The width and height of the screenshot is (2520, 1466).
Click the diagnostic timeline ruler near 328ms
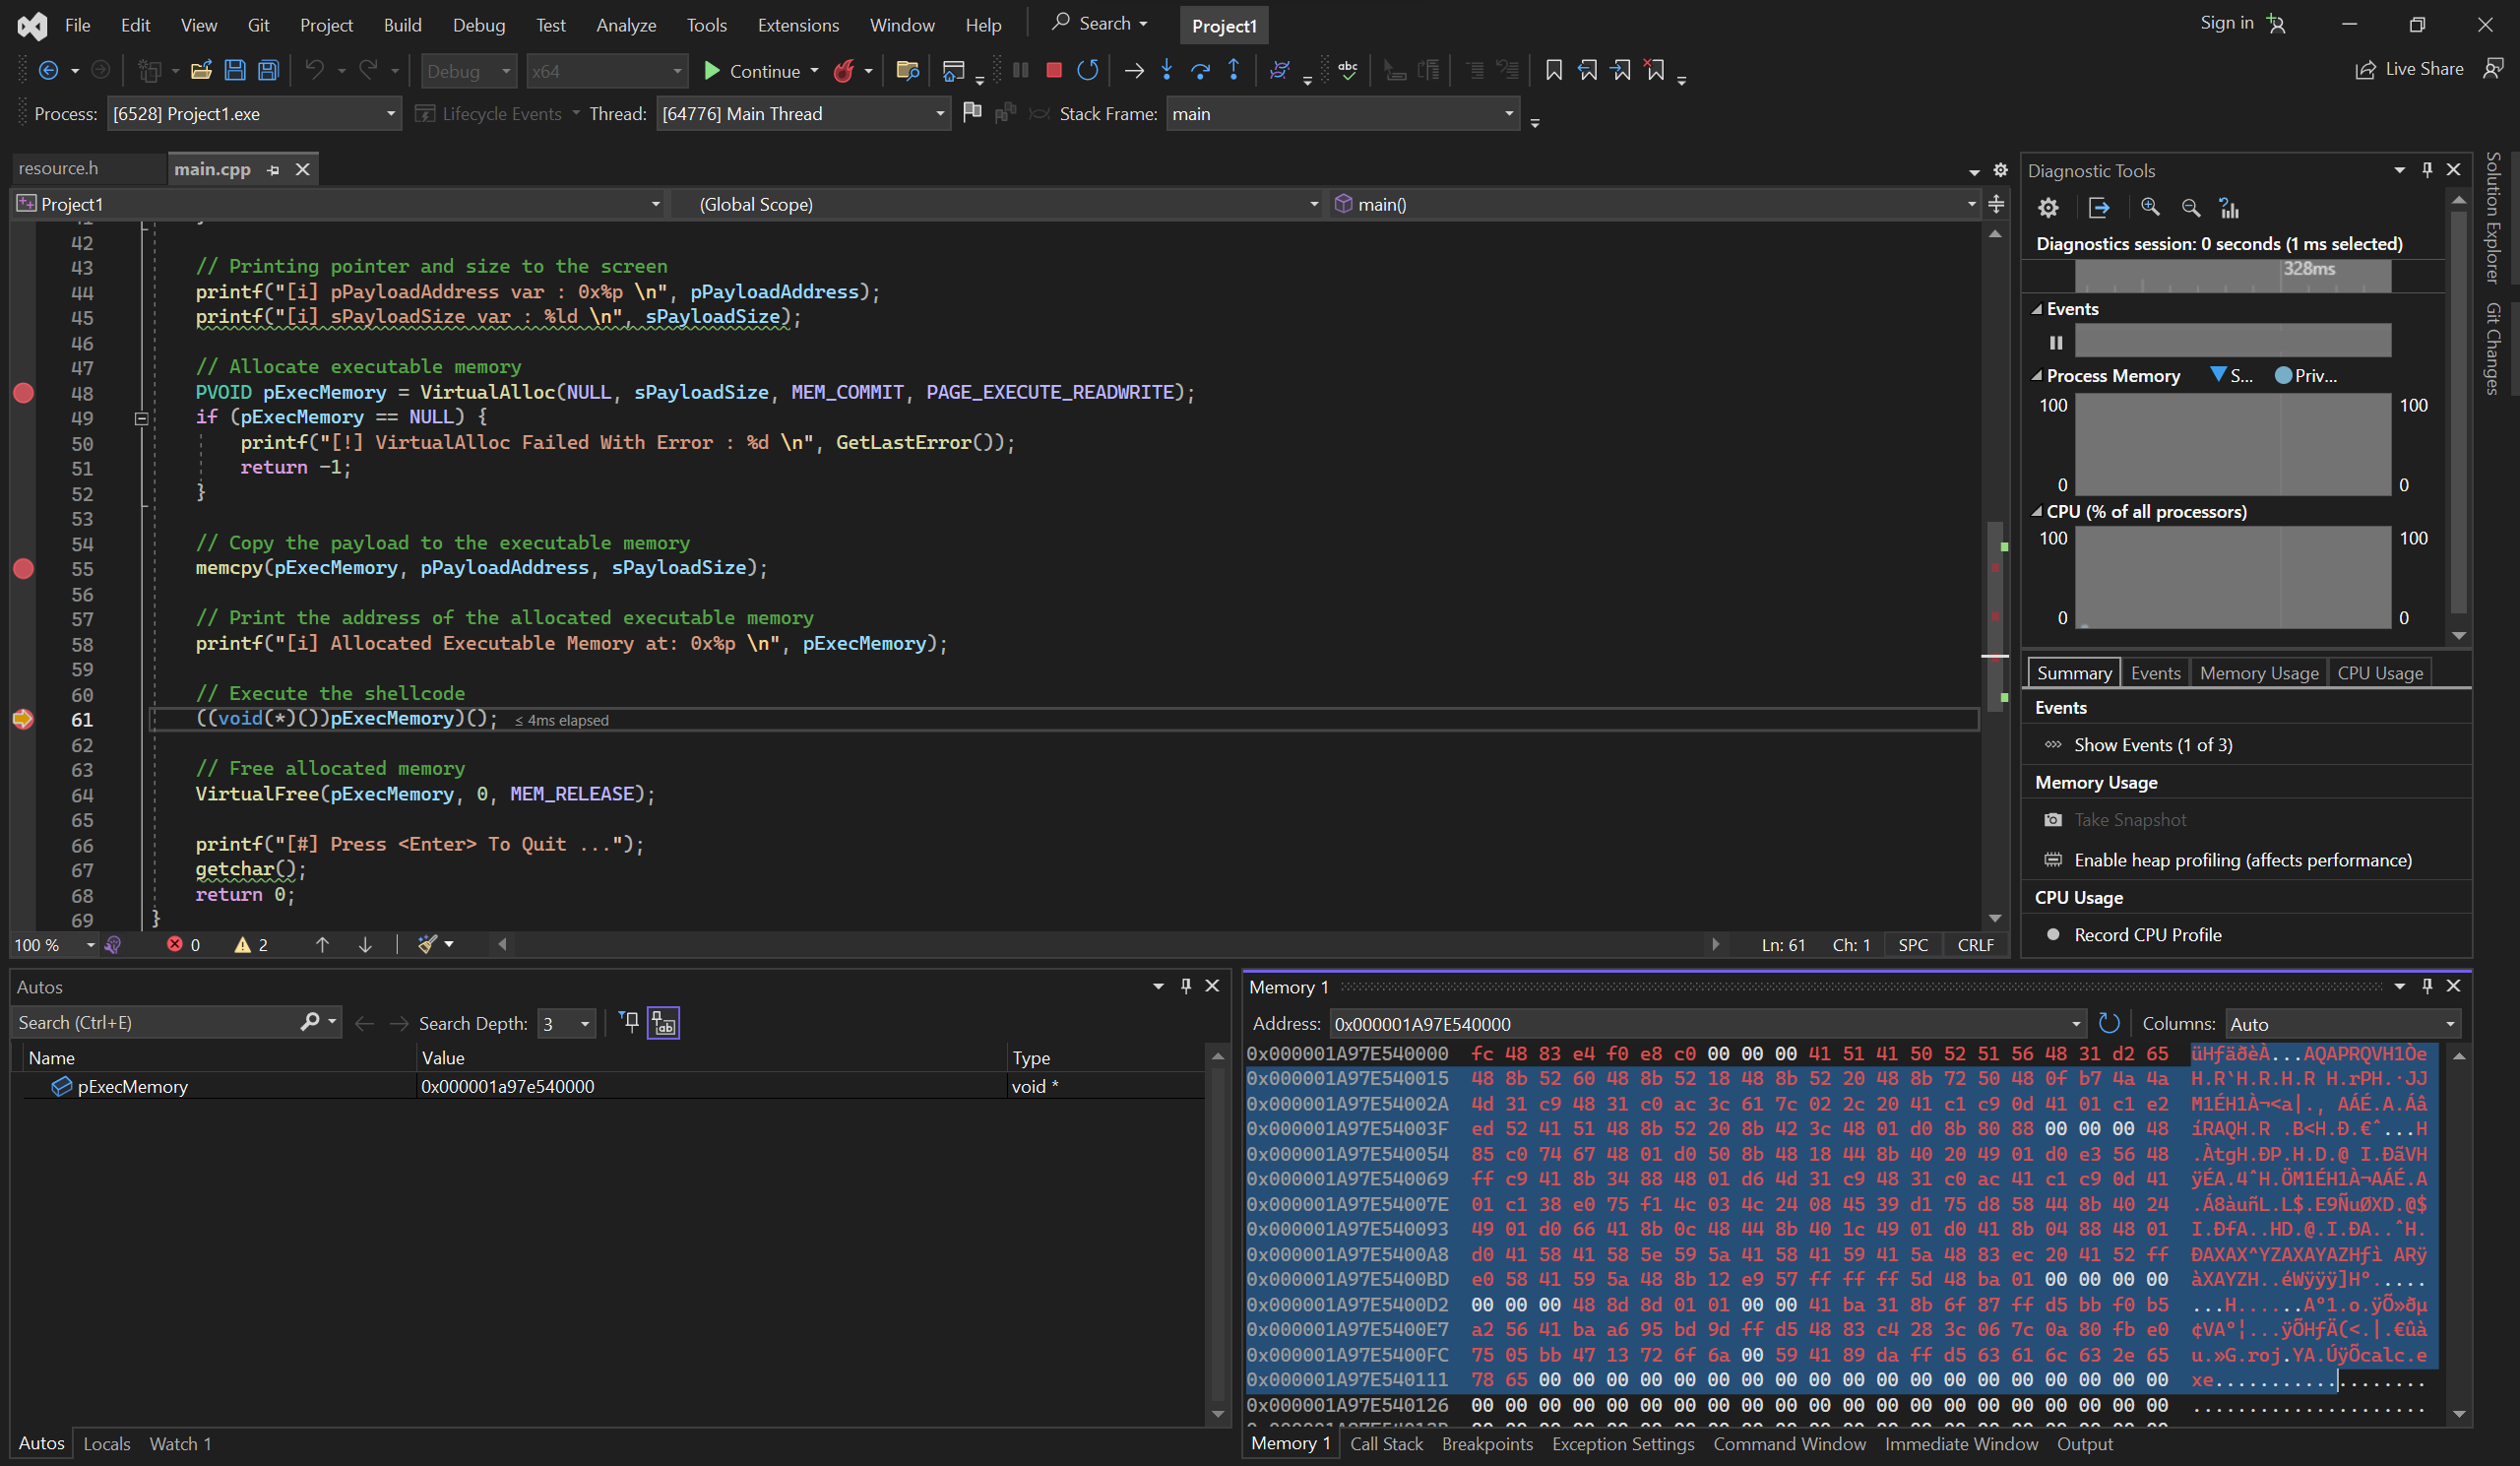[x=2233, y=275]
